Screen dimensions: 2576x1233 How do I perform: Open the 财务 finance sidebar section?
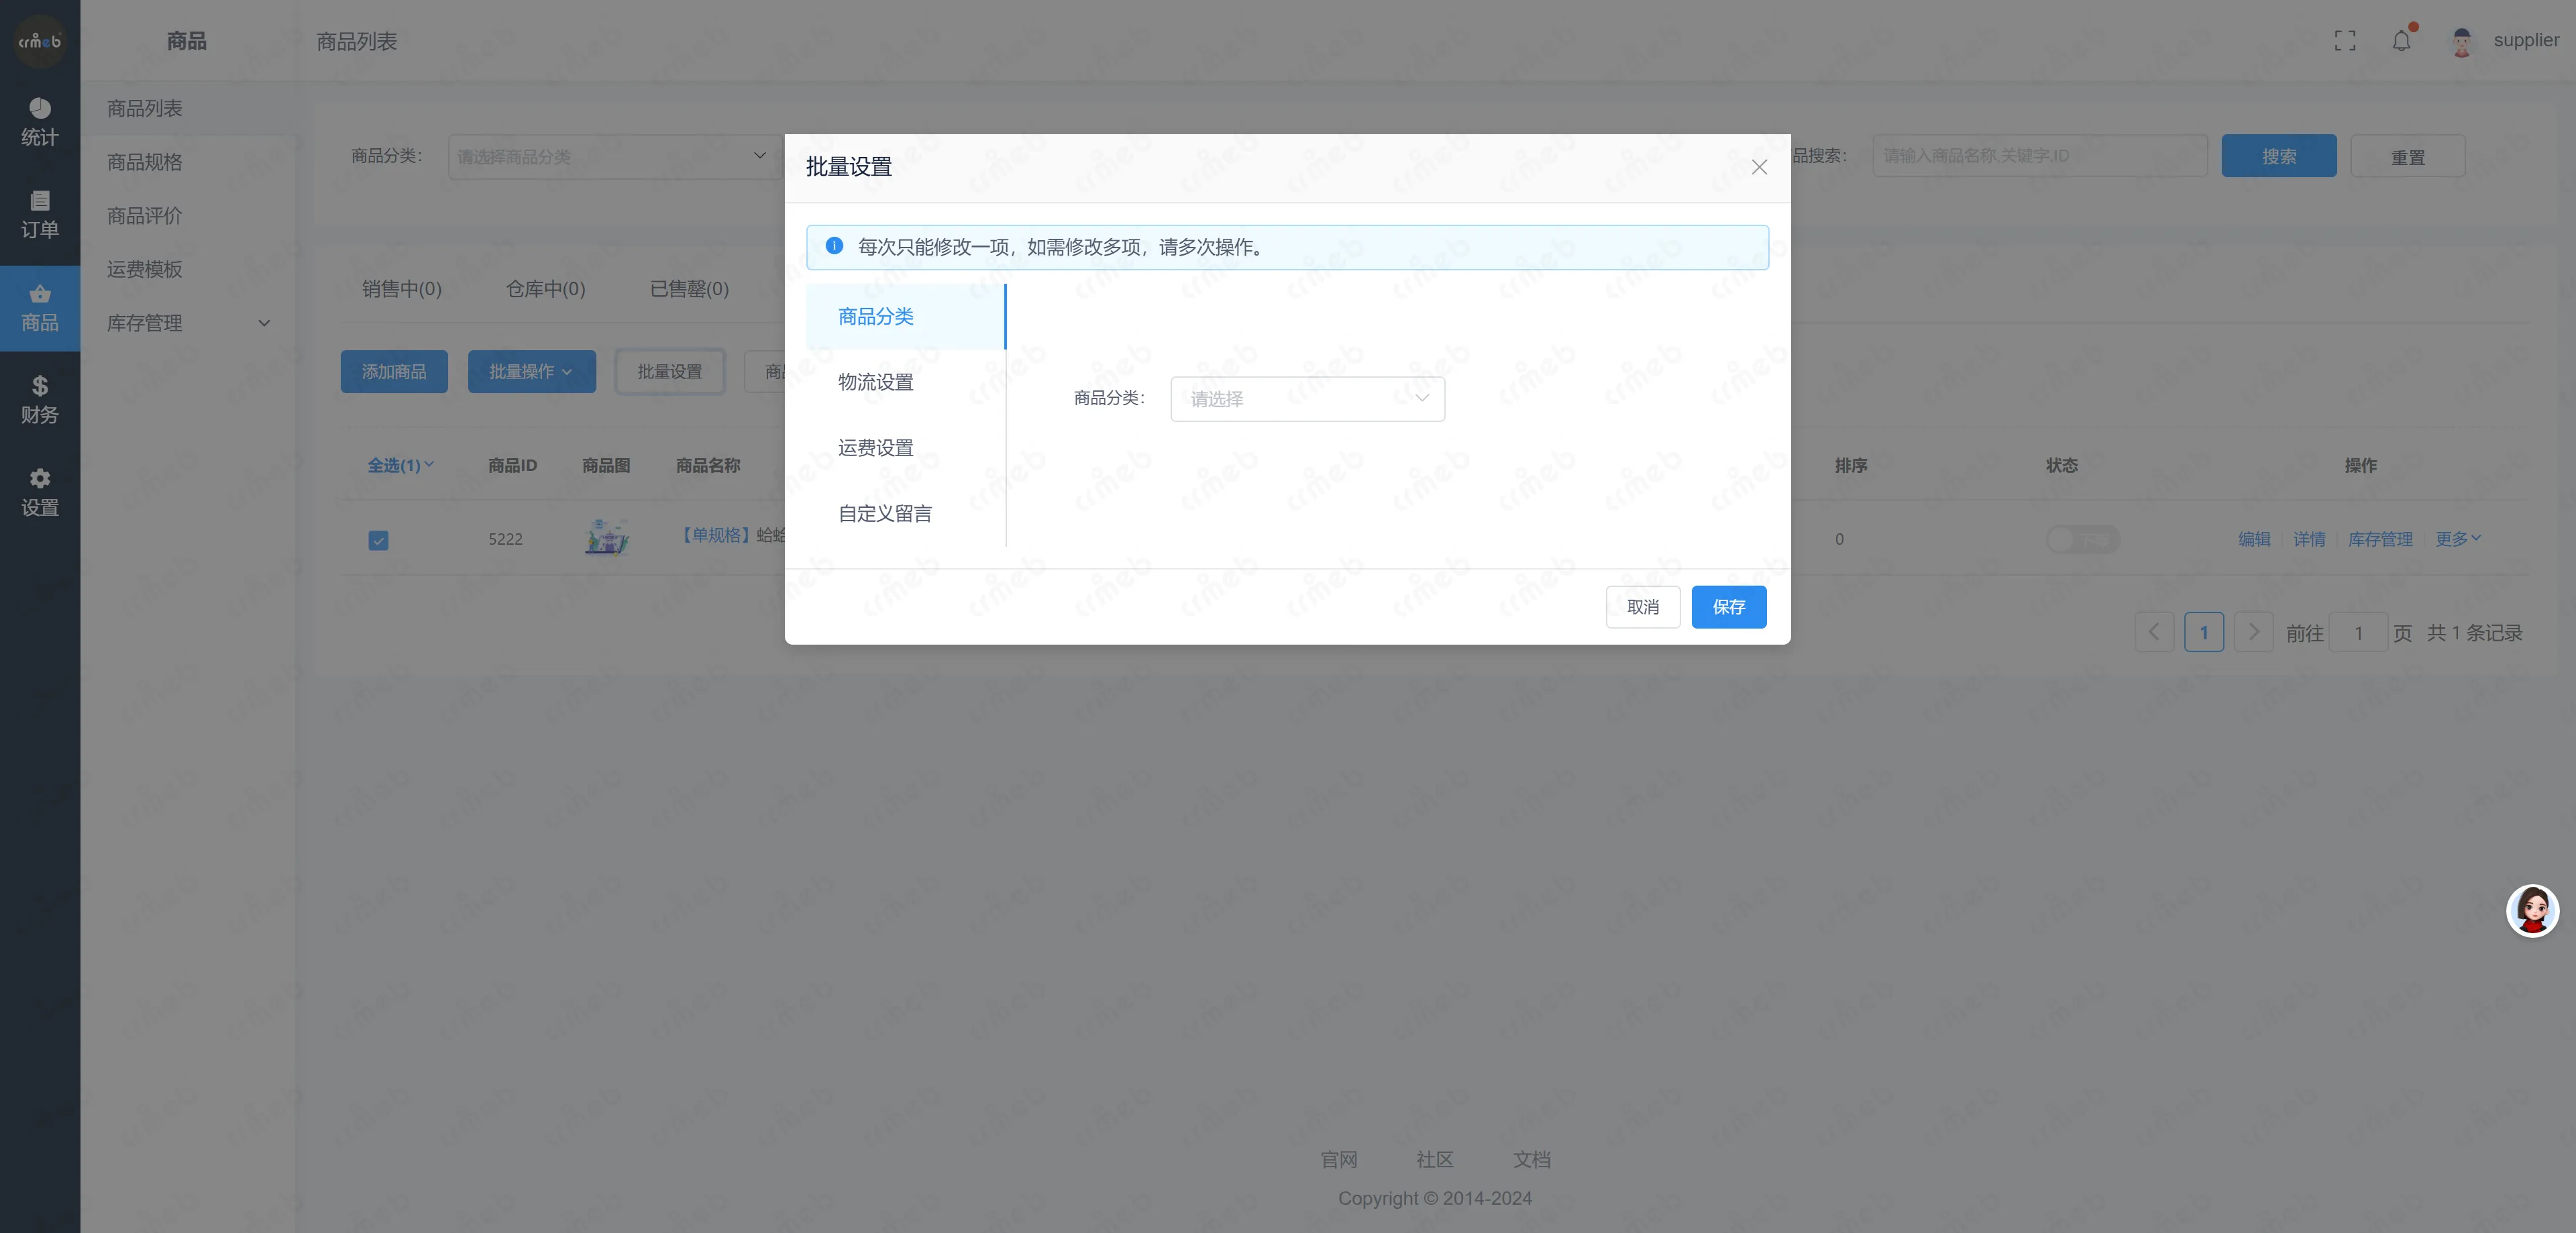[x=40, y=400]
